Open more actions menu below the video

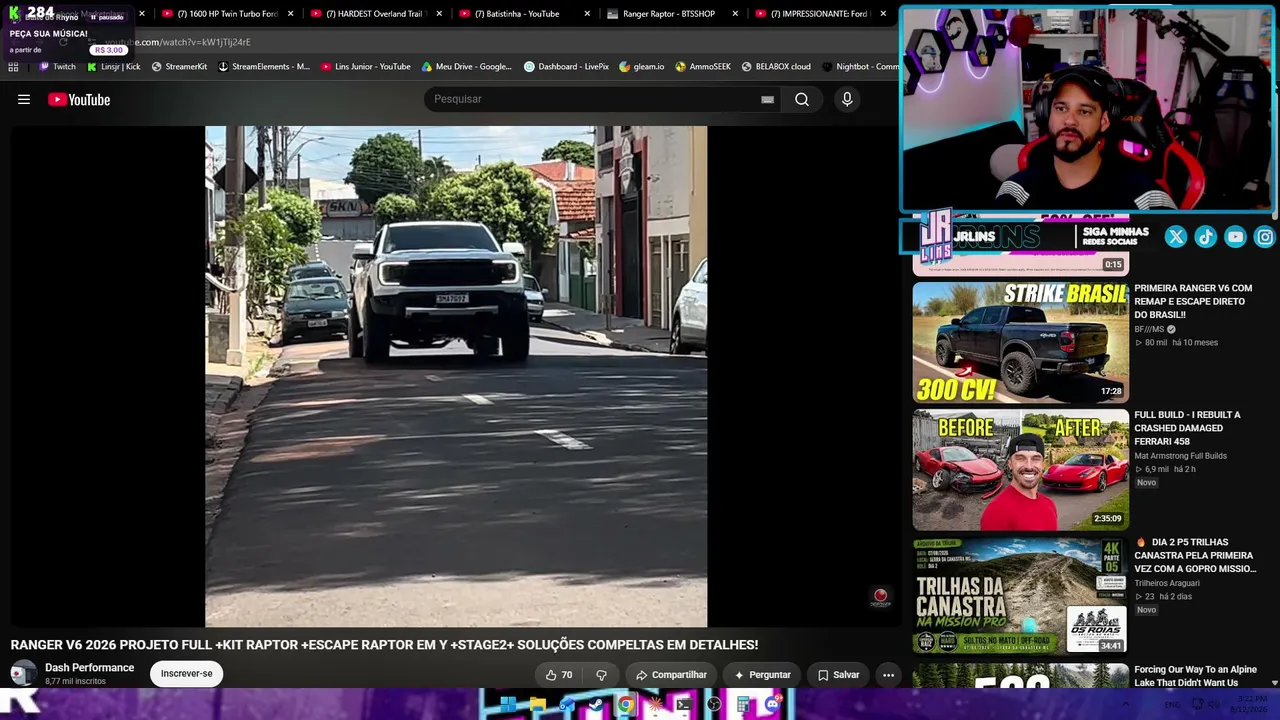click(x=888, y=675)
